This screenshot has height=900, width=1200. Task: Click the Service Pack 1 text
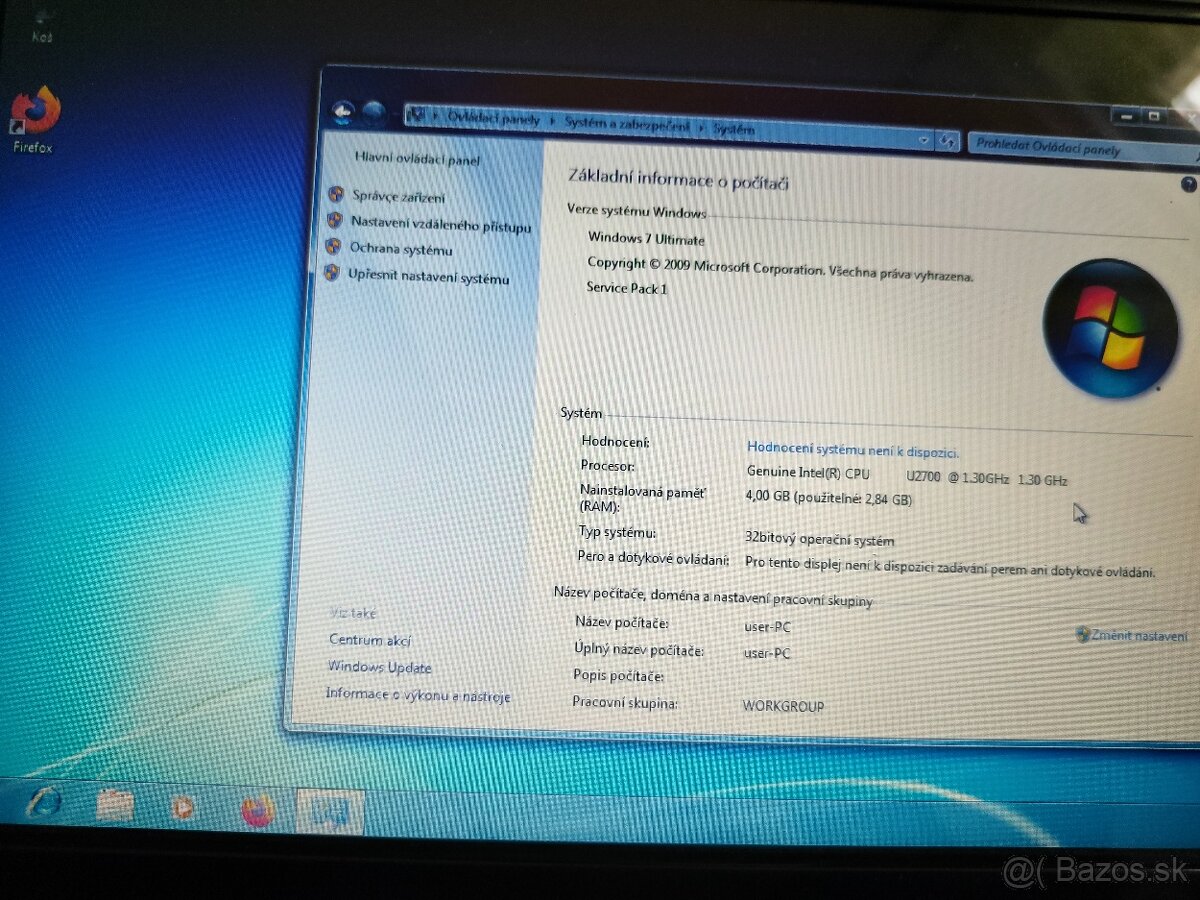626,288
